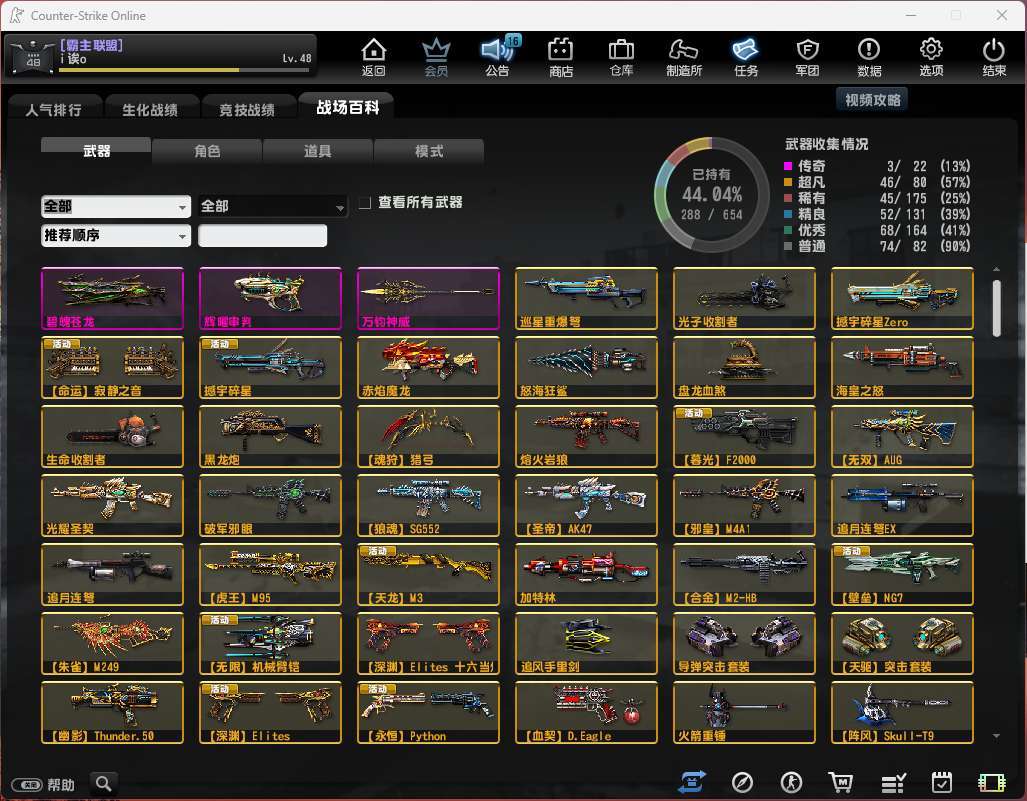Open the 推荐顺序 sort dropdown
Image resolution: width=1027 pixels, height=801 pixels.
click(116, 235)
